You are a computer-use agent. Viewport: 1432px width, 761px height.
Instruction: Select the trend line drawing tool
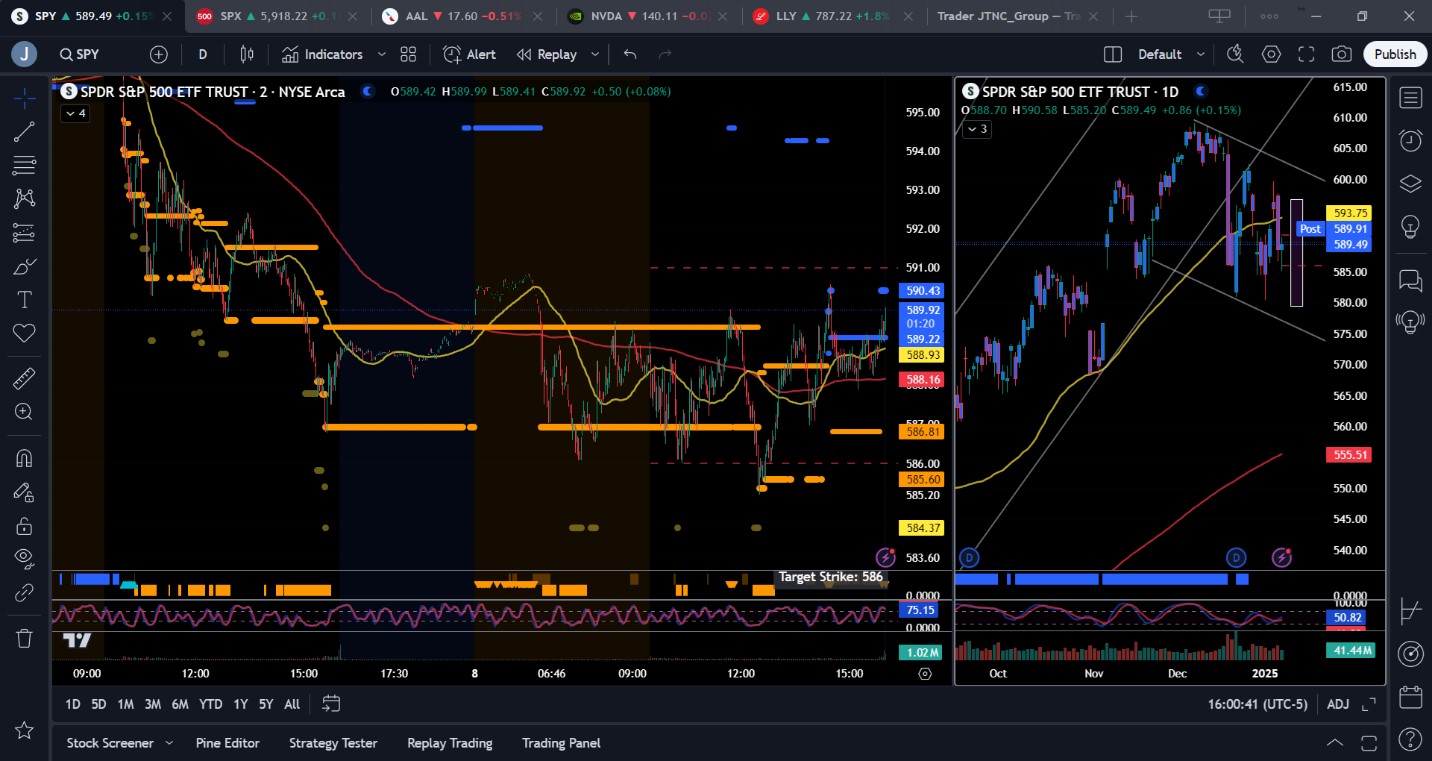24,131
